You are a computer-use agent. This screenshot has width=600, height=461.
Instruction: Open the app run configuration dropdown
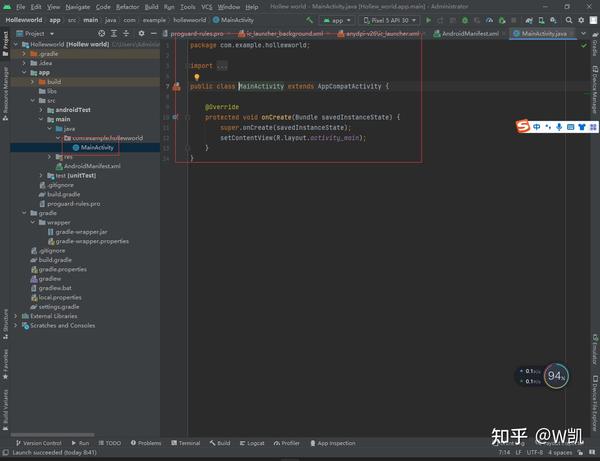[x=340, y=20]
